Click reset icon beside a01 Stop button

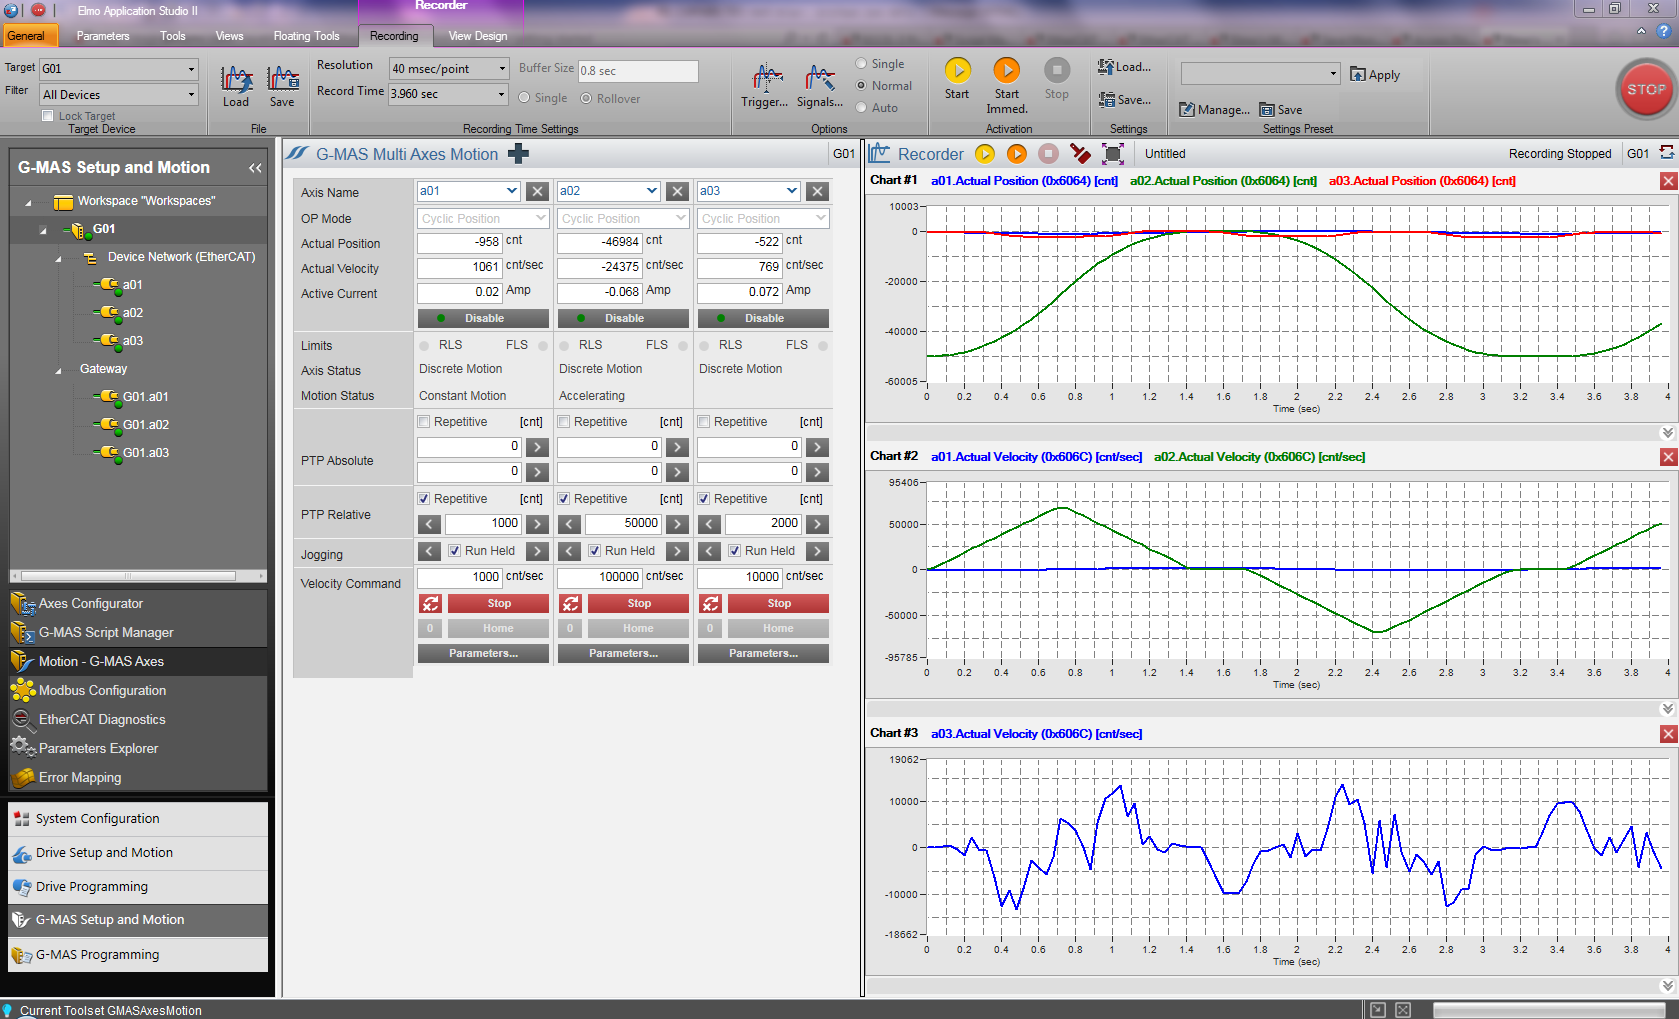[x=430, y=604]
